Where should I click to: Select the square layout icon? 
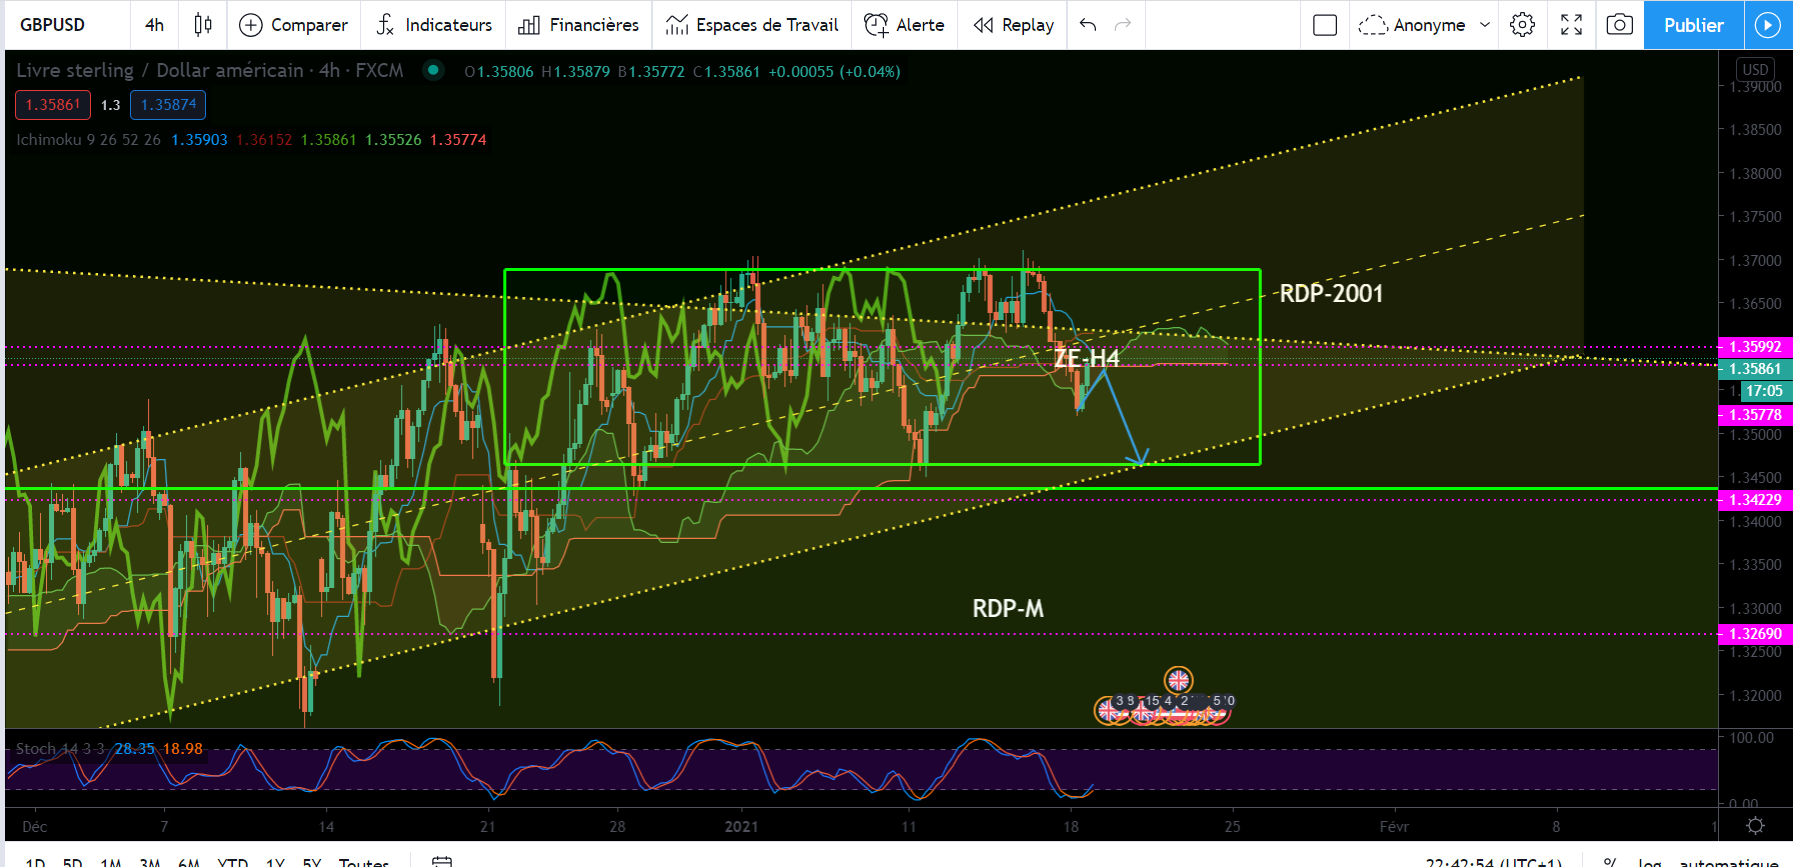pos(1325,25)
